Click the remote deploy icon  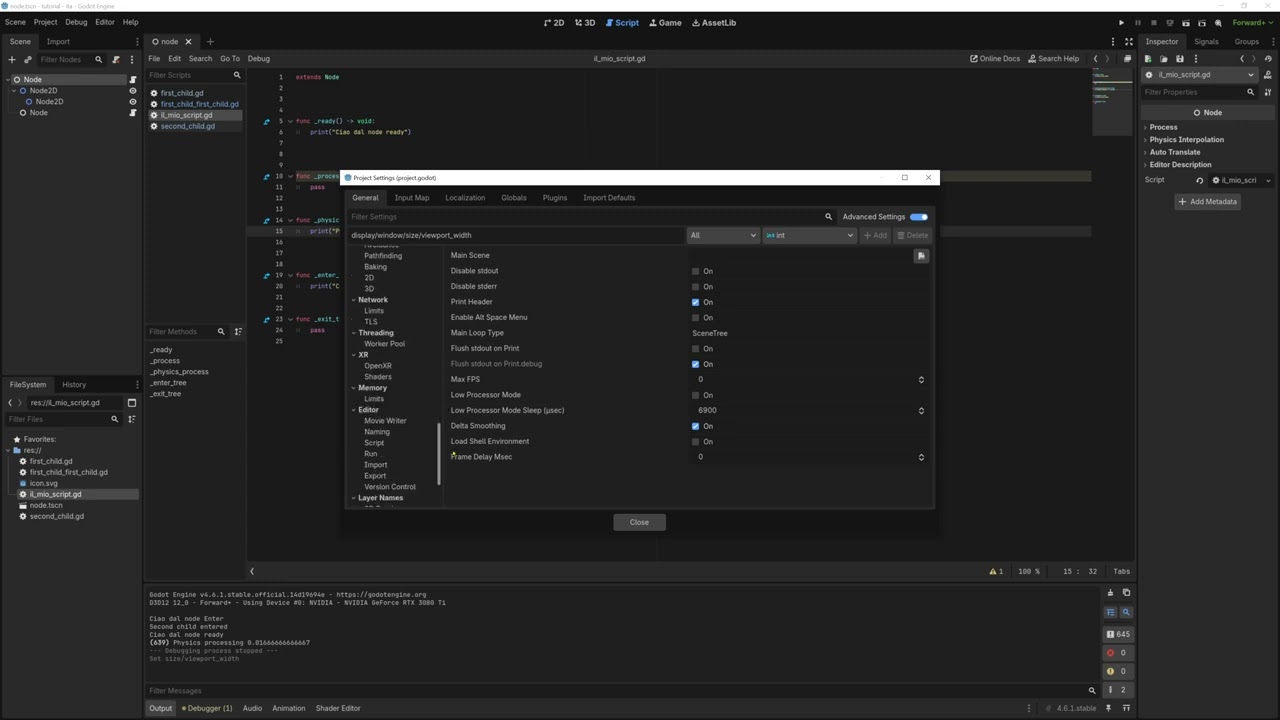tap(1169, 22)
